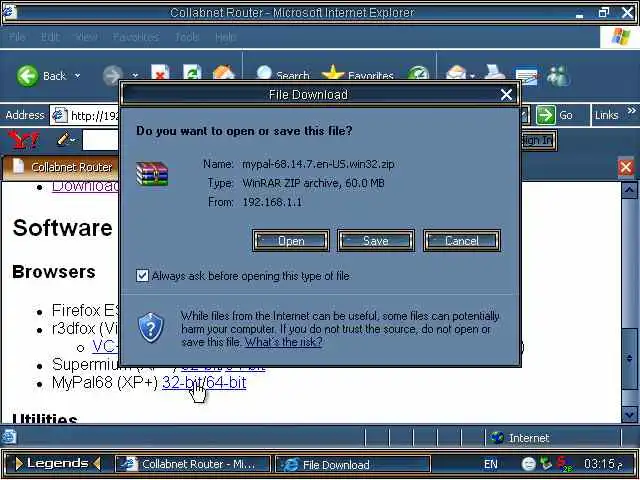Open the View menu
The width and height of the screenshot is (640, 480).
(x=86, y=37)
